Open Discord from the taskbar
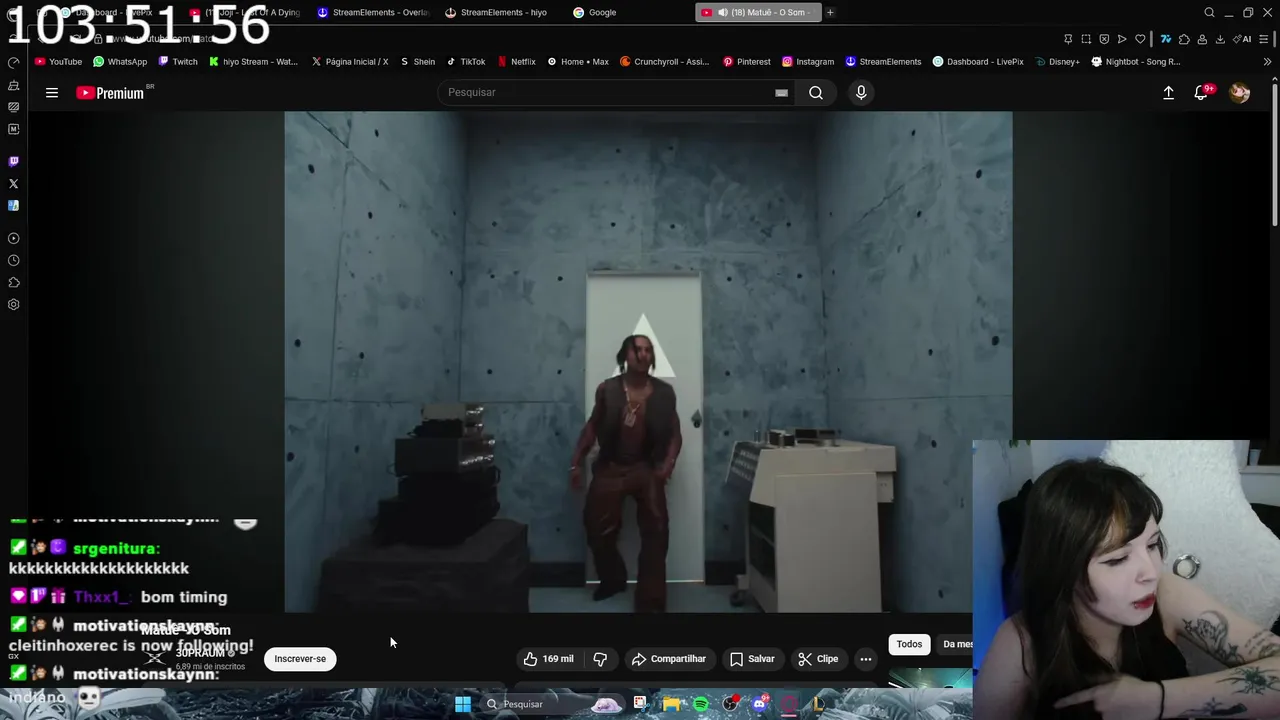Viewport: 1280px width, 720px height. (x=760, y=704)
